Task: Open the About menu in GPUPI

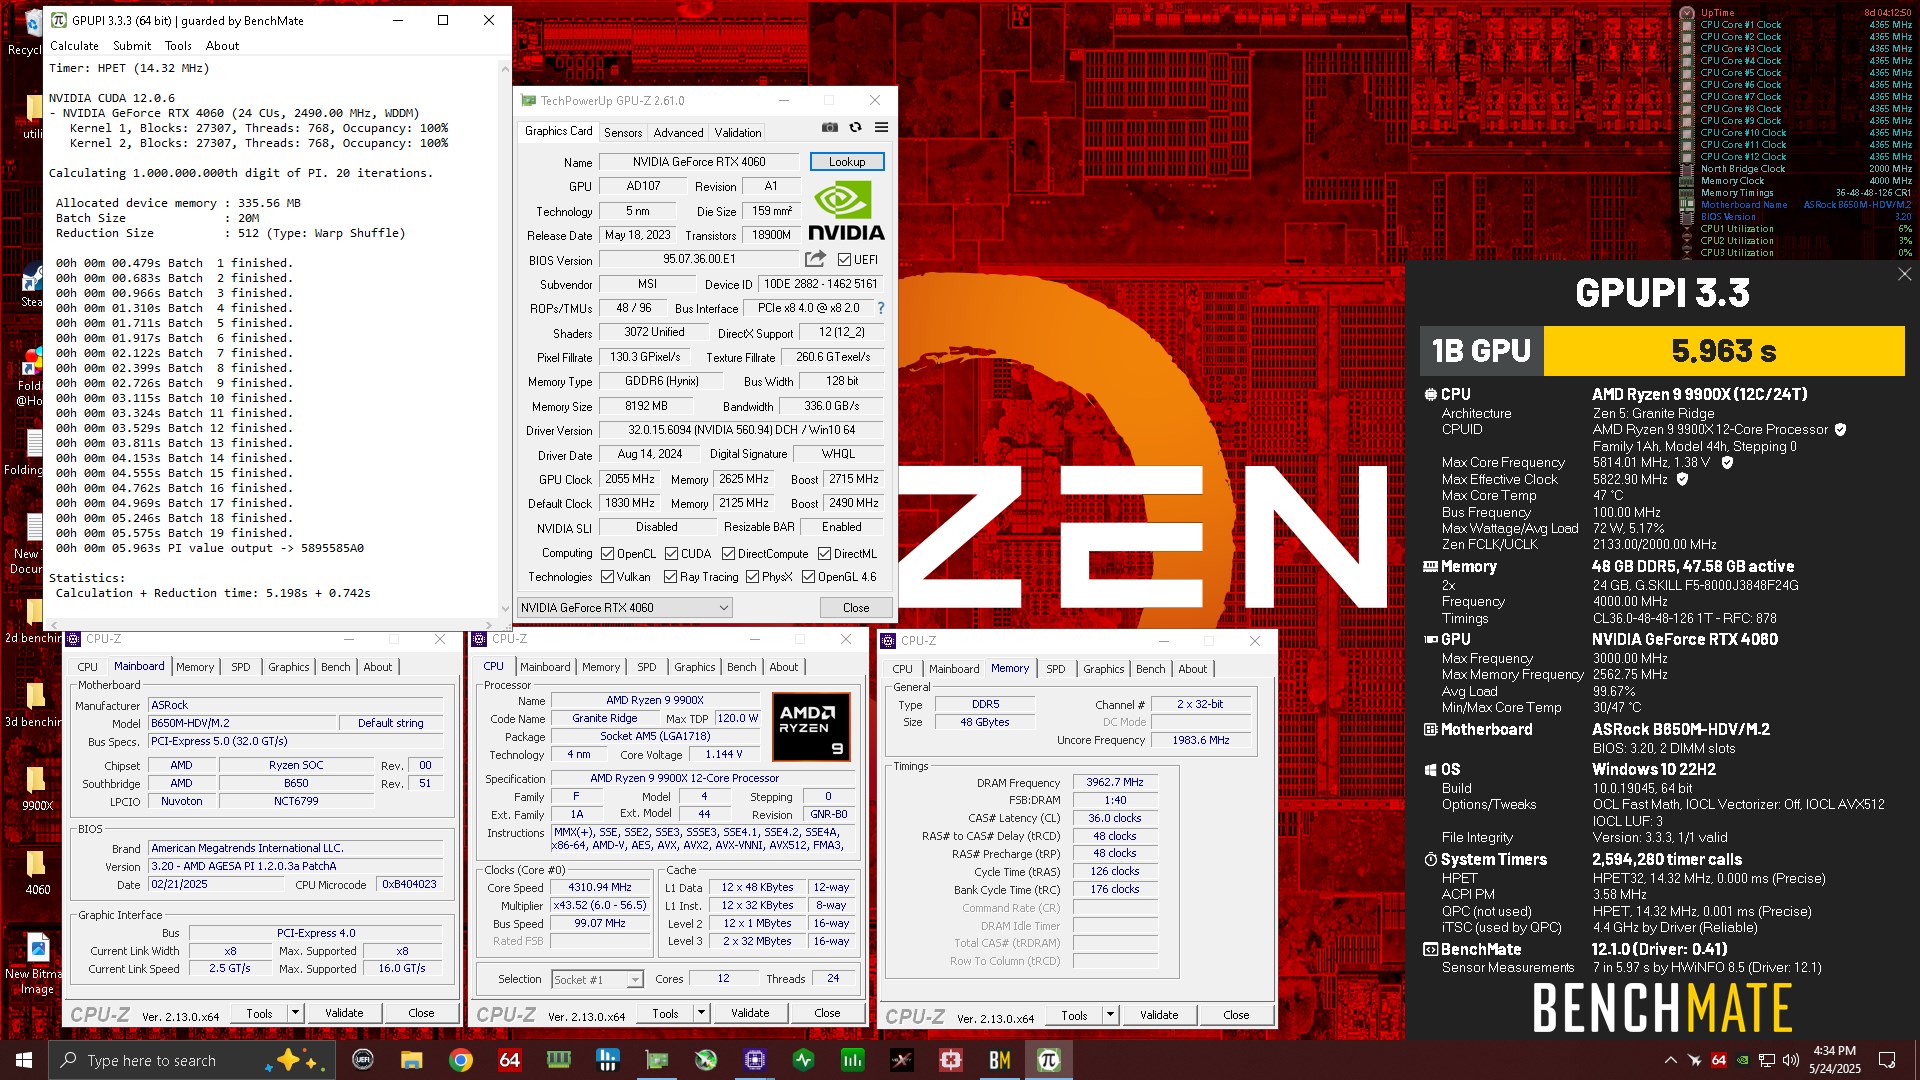Action: pos(222,46)
